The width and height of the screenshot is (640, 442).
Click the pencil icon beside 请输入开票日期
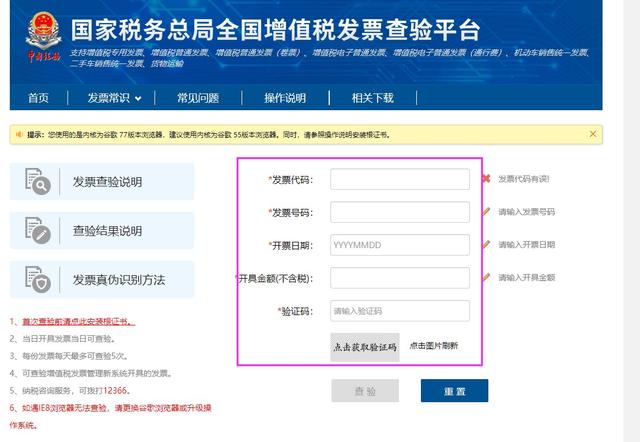click(x=486, y=244)
